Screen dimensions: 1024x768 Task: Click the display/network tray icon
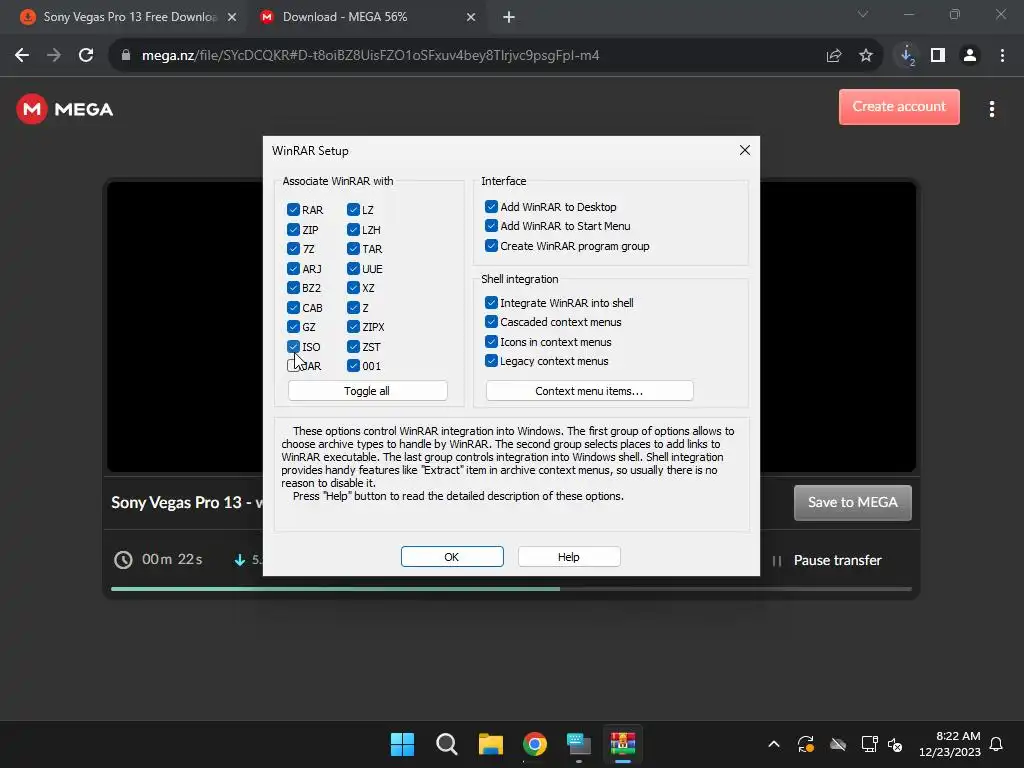coord(869,744)
